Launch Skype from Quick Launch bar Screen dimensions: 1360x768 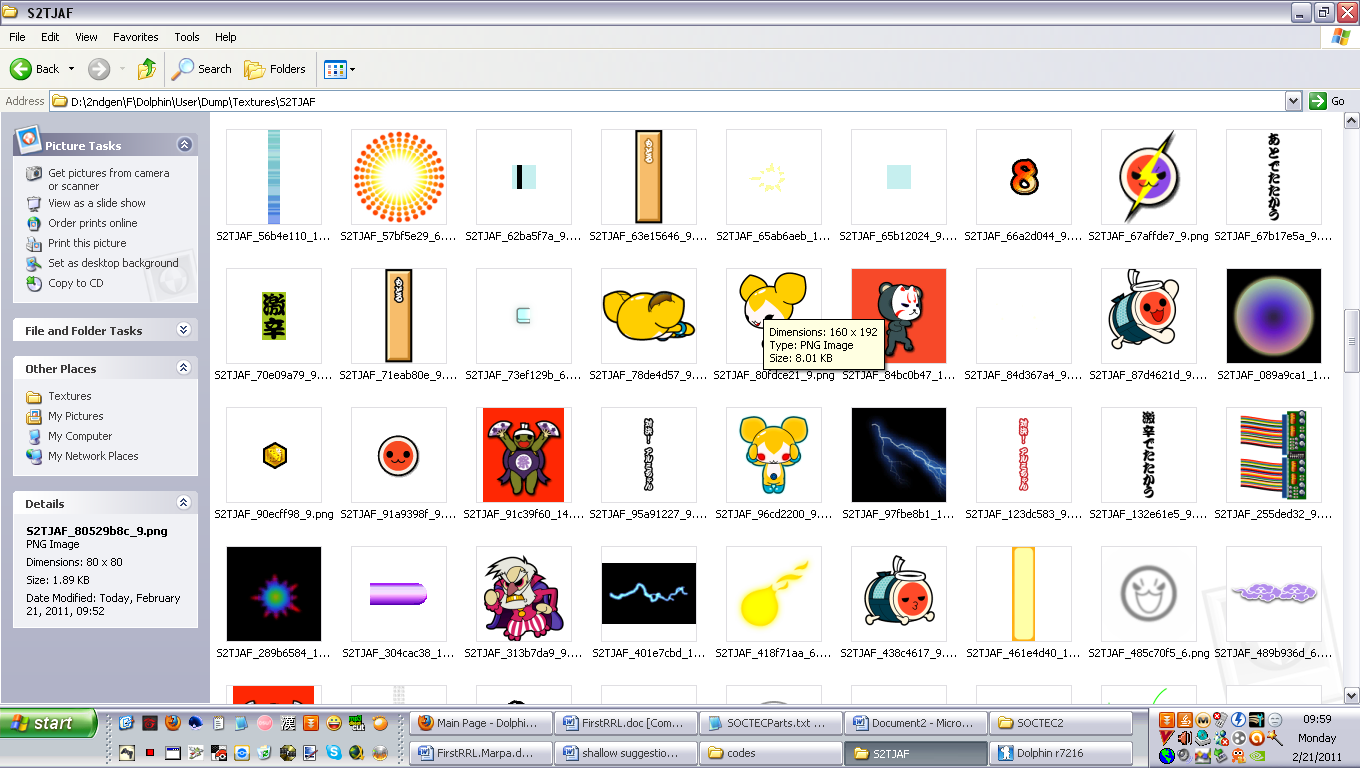point(333,752)
